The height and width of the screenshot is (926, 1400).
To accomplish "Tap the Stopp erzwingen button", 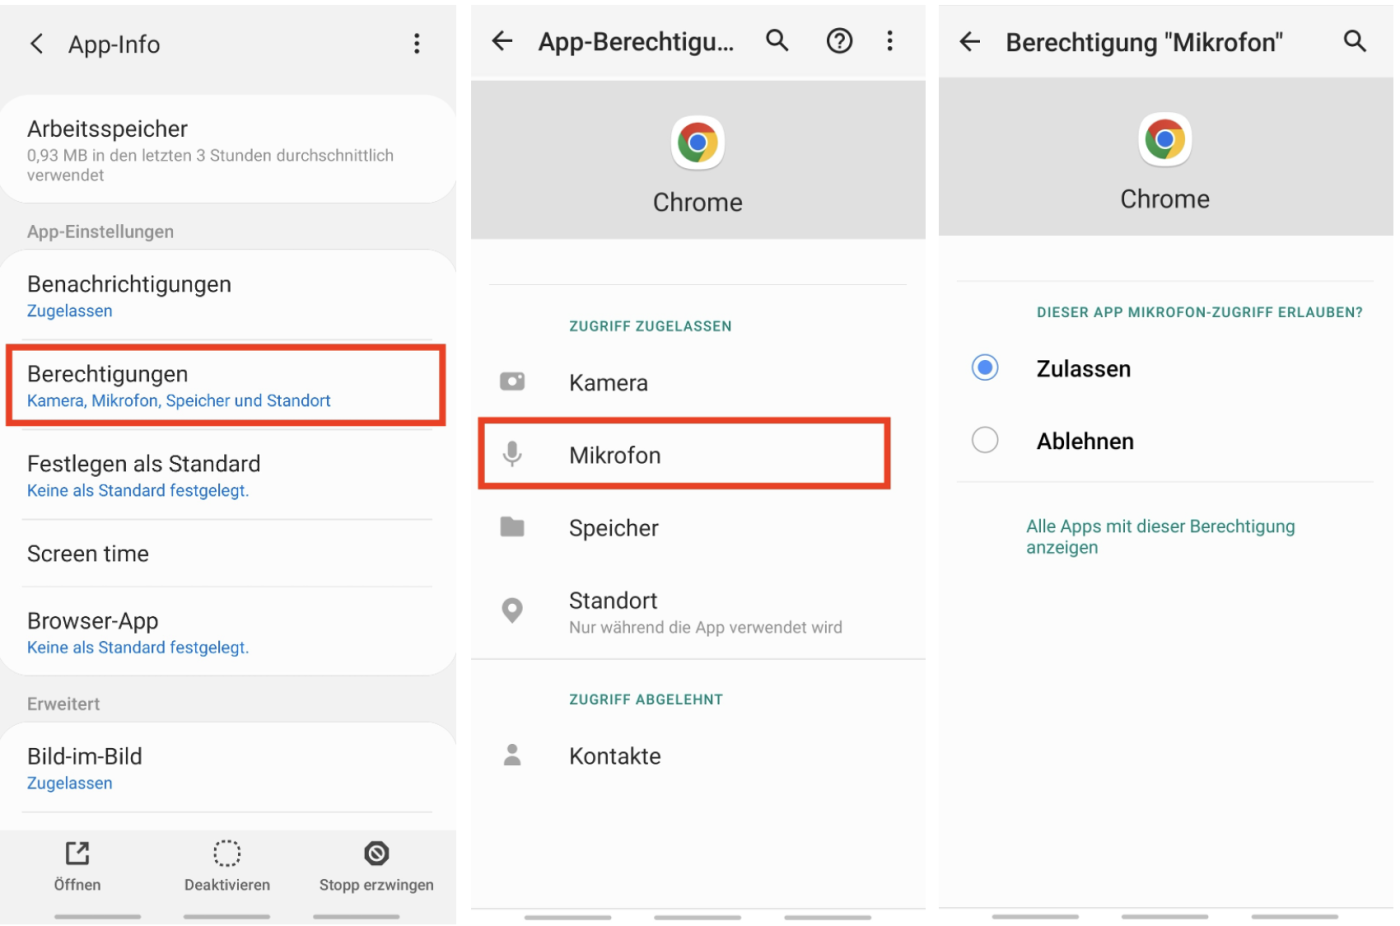I will (x=376, y=866).
